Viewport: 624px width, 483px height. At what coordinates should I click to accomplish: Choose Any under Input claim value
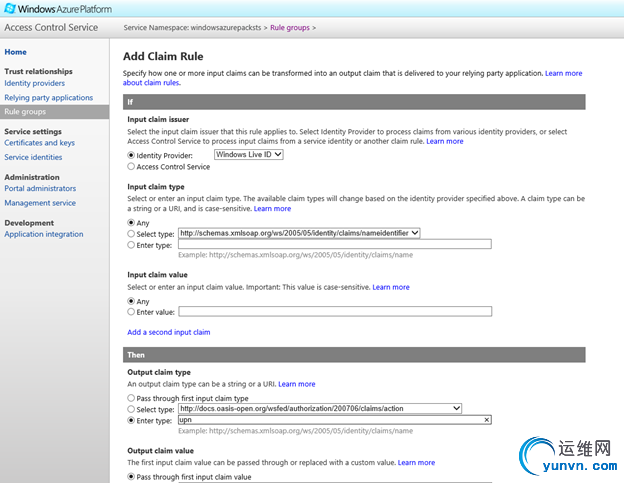coord(131,301)
